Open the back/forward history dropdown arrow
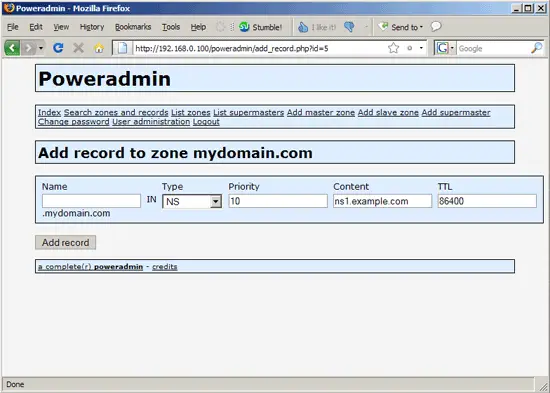The height and width of the screenshot is (393, 550). click(x=41, y=48)
